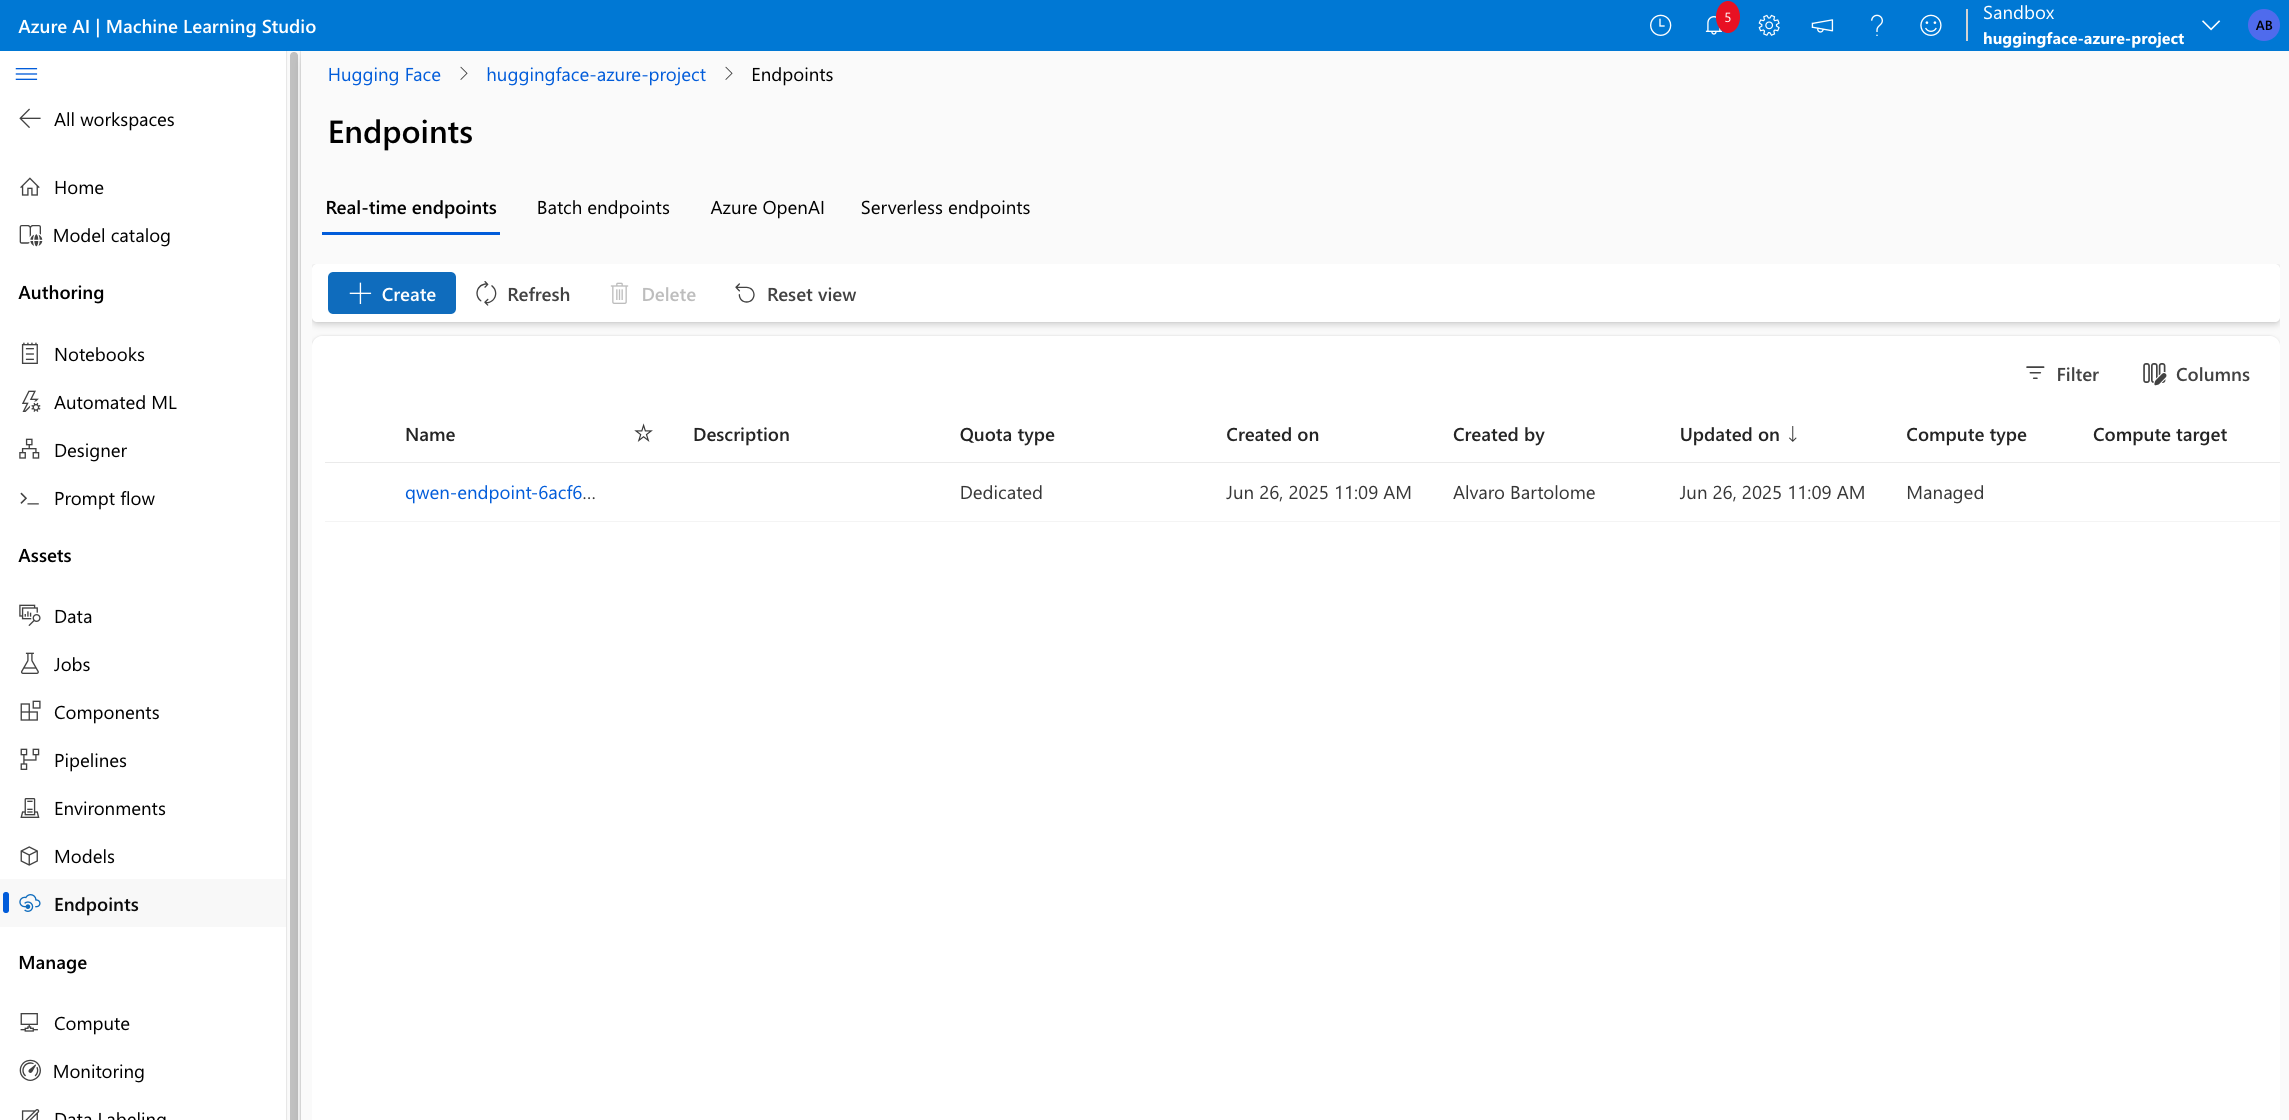
Task: Open the Designer tool
Action: coord(90,450)
